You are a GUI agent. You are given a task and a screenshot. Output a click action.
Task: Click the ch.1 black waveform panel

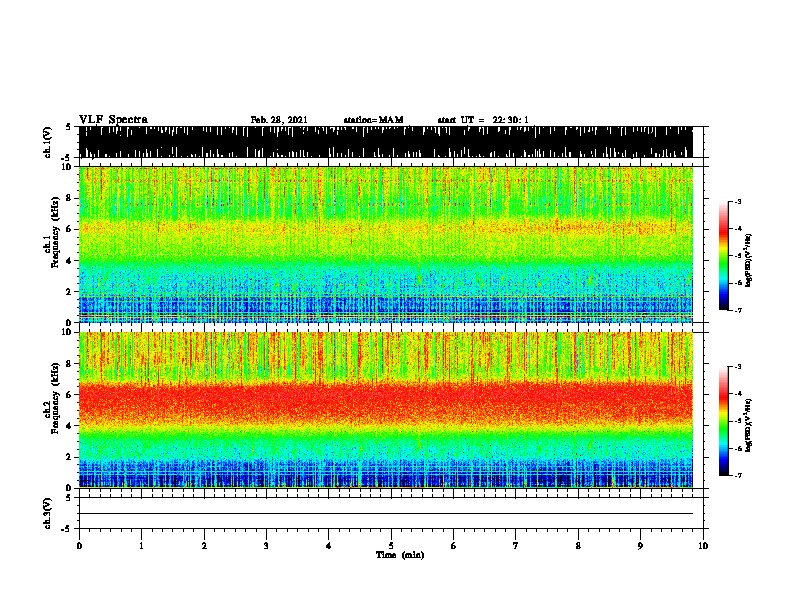(x=385, y=142)
